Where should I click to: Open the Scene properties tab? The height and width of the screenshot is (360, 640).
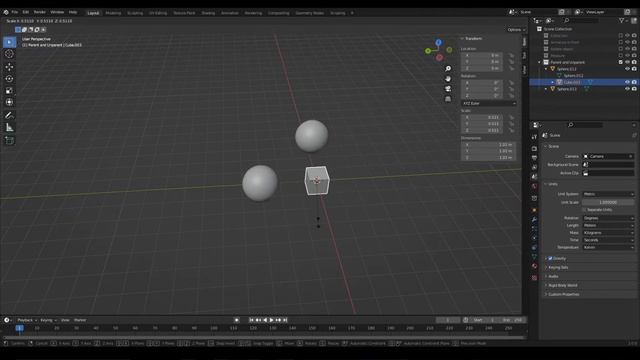[x=534, y=177]
